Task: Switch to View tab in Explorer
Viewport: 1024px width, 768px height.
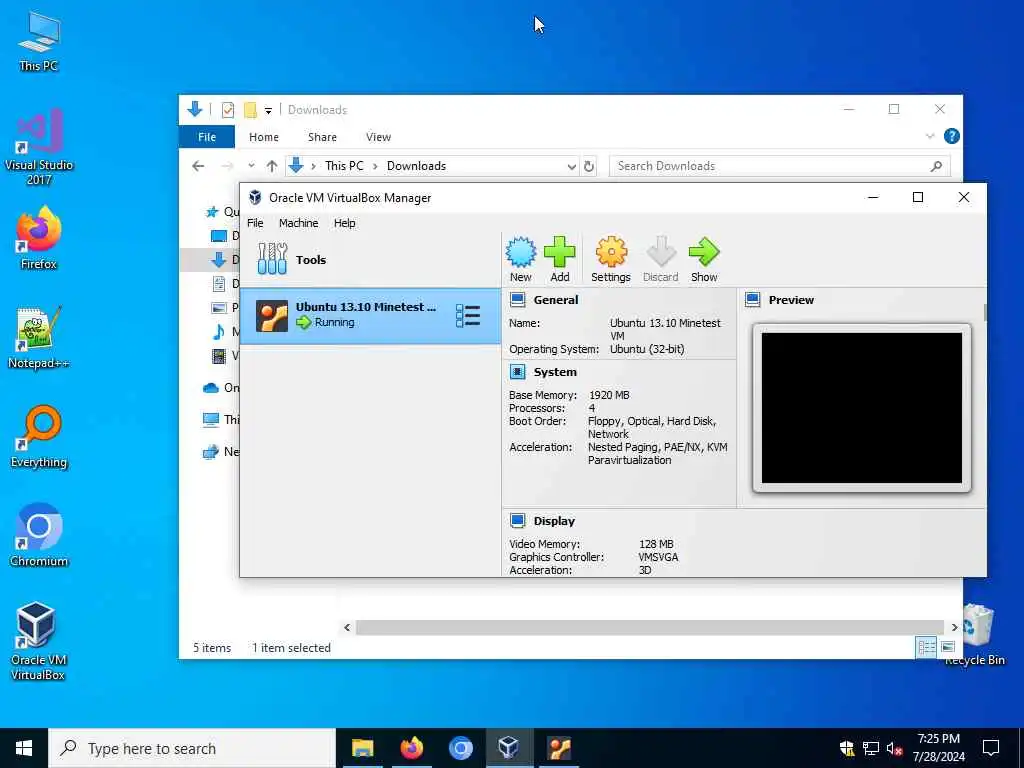Action: tap(378, 136)
